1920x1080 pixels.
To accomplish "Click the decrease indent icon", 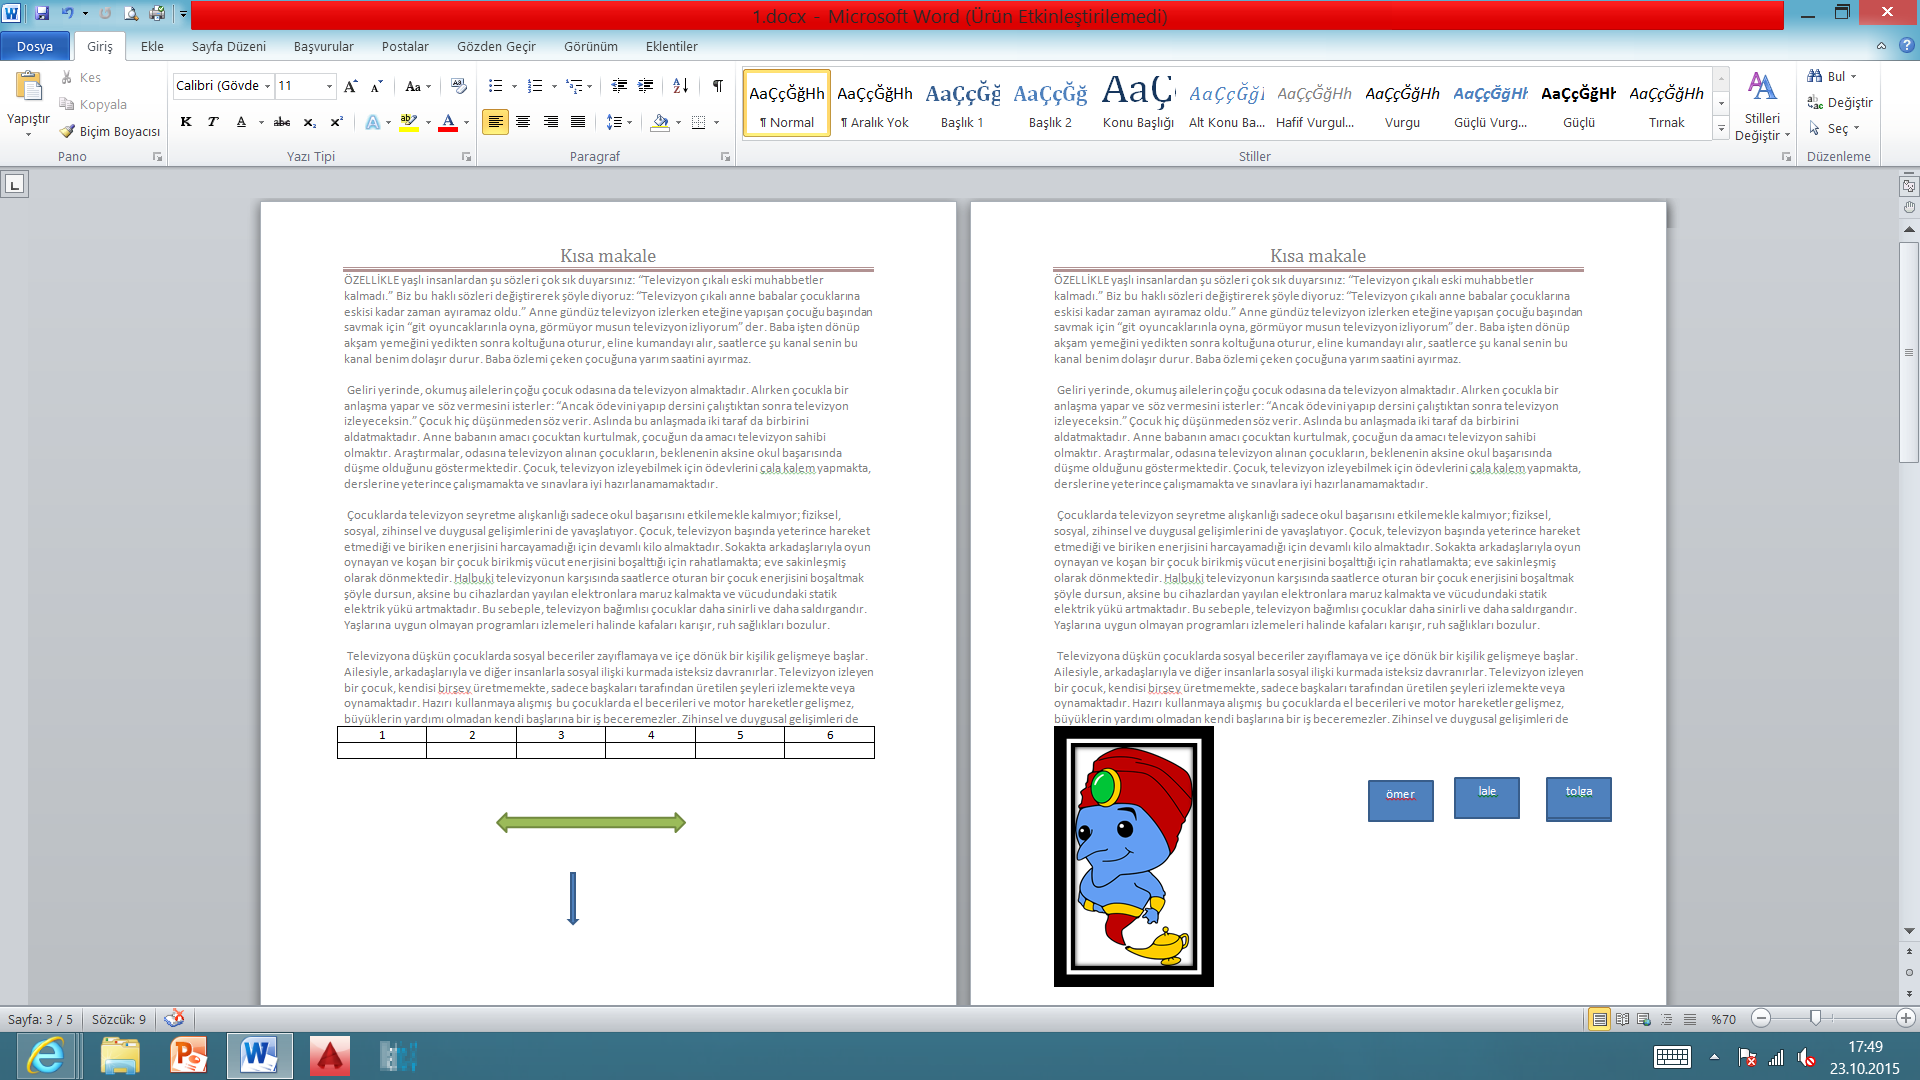I will (x=619, y=86).
